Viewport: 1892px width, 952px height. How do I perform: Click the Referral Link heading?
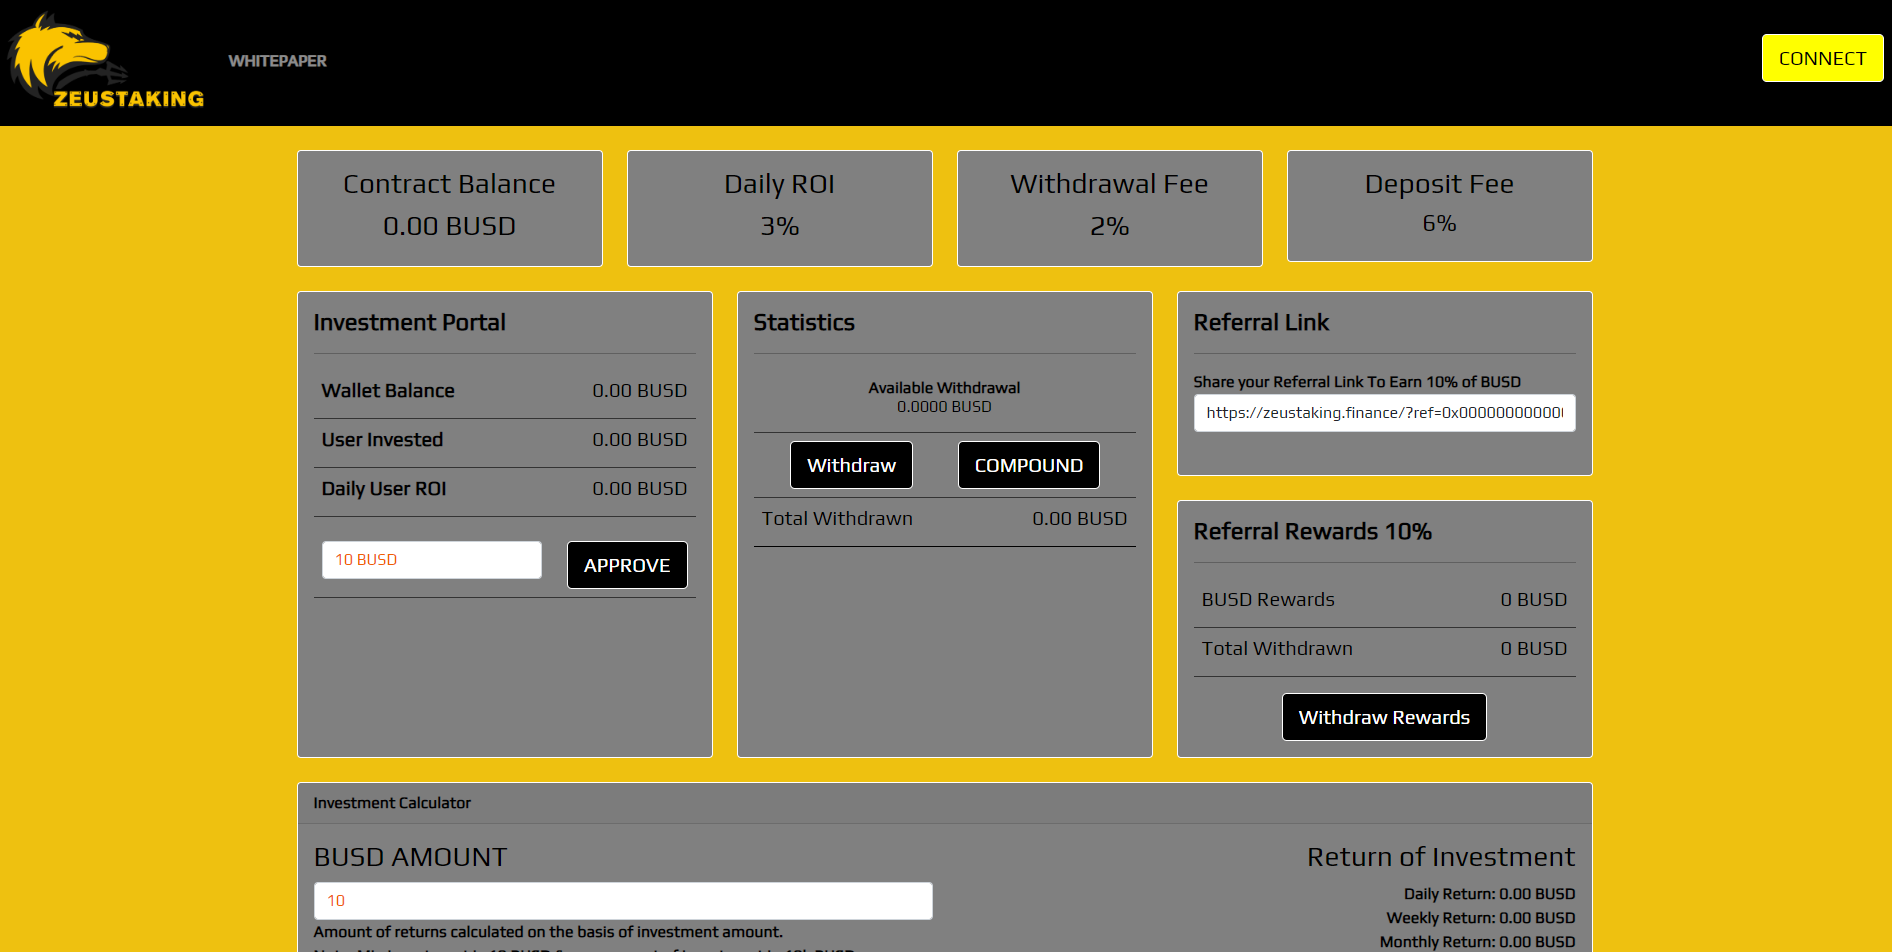click(x=1261, y=323)
